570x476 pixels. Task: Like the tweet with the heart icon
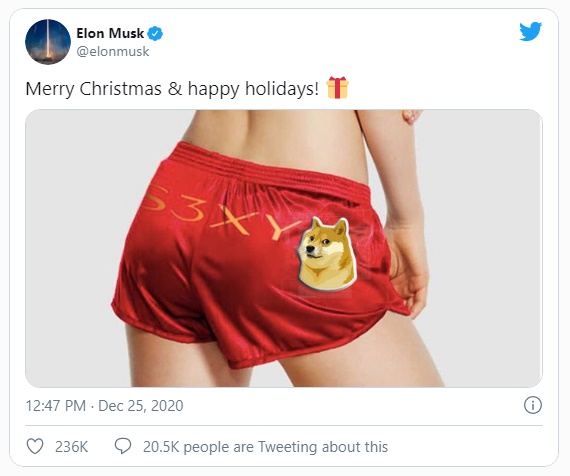coord(35,446)
